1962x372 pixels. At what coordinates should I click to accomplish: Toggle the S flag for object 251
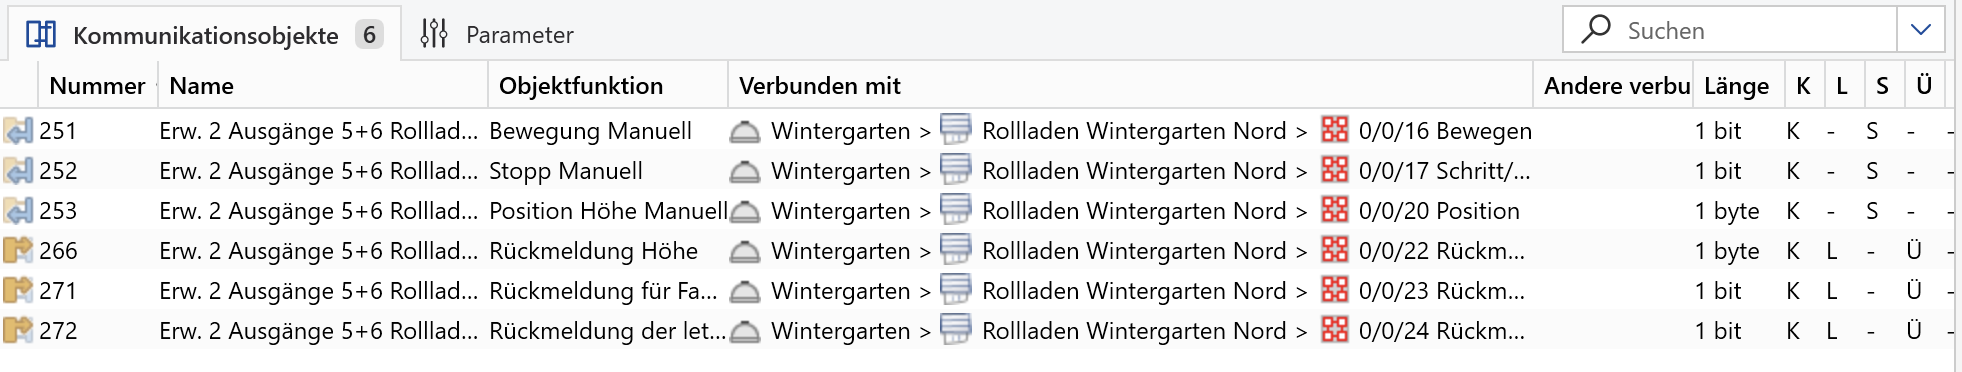1872,131
